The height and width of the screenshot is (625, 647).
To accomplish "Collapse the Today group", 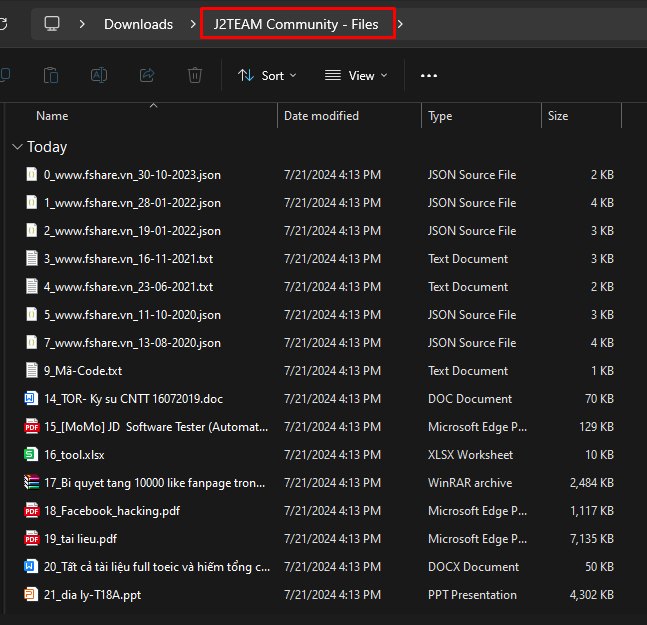I will pyautogui.click(x=17, y=147).
